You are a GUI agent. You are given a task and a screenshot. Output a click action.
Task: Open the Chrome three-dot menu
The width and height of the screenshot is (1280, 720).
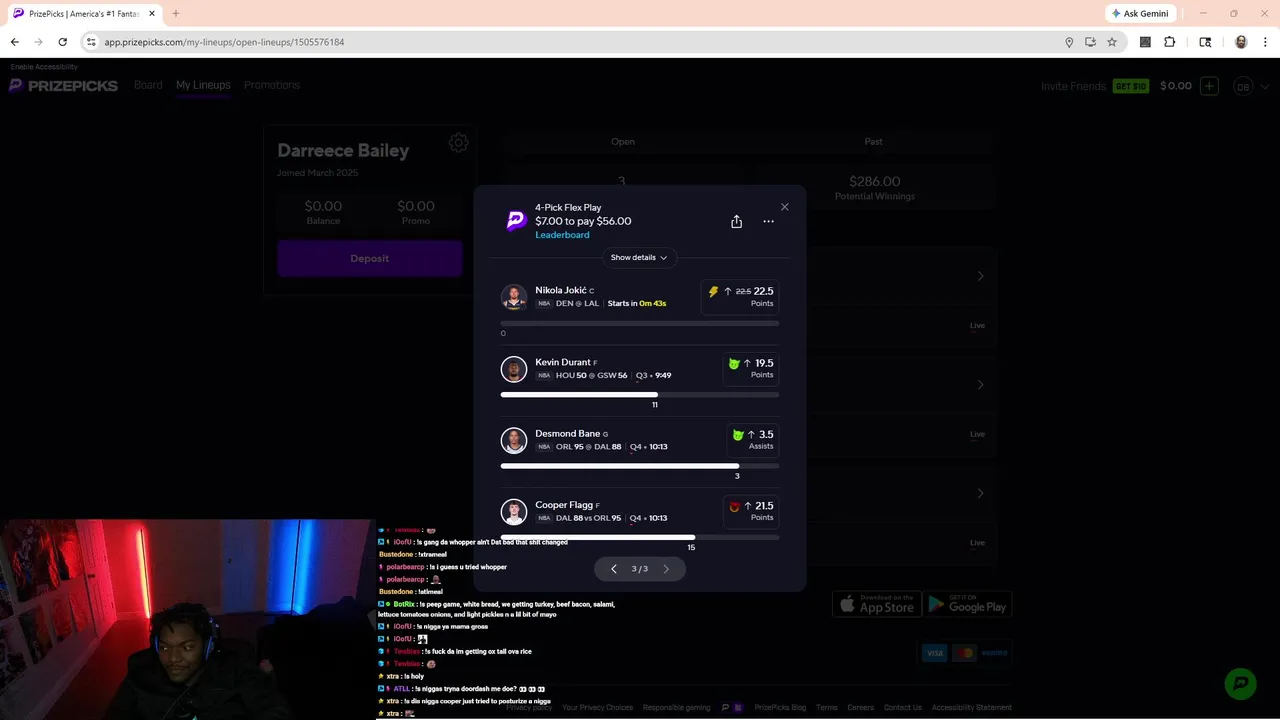[x=1266, y=42]
